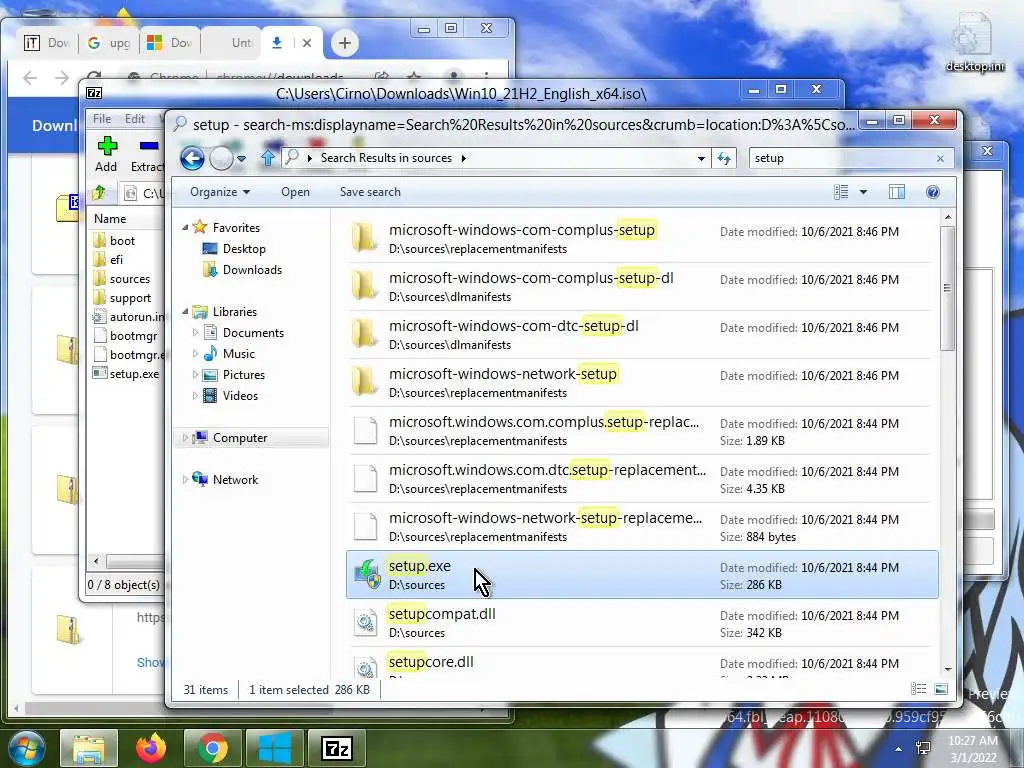Click the up-level arrow in Explorer

click(x=268, y=157)
